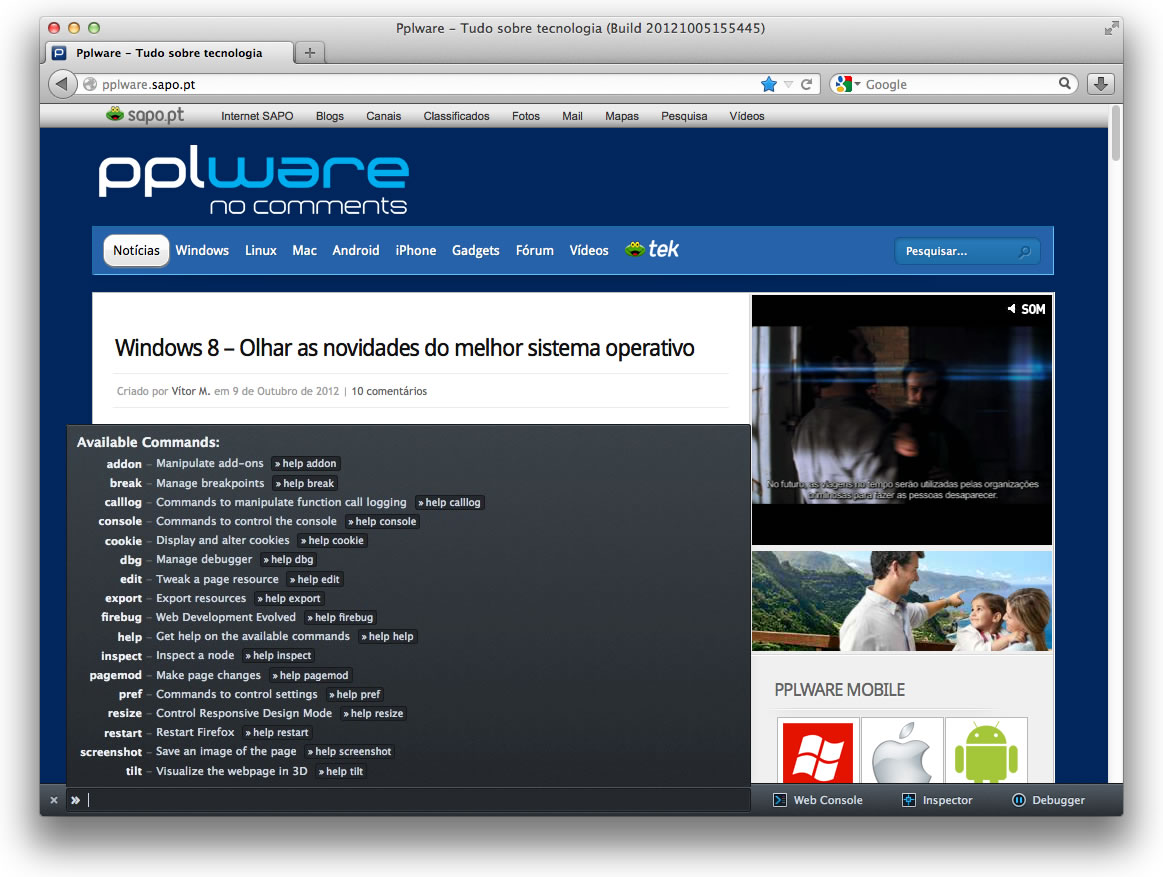Screen dimensions: 1163x877
Task: Select the Notícias navigation tab
Action: coord(136,251)
